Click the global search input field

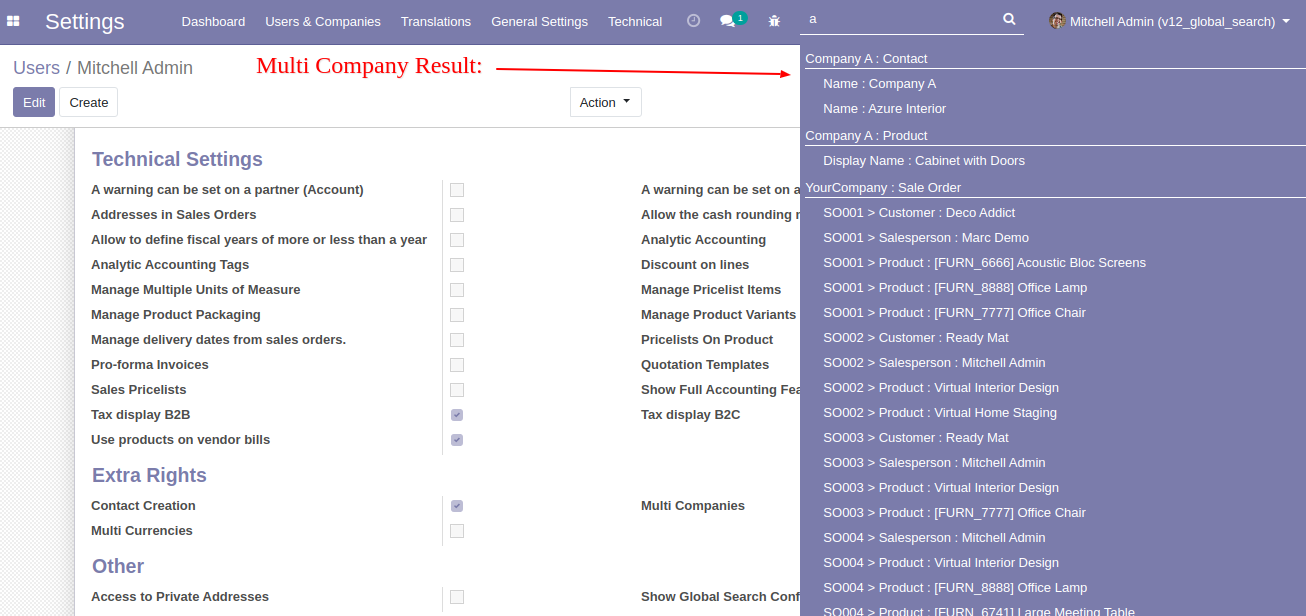pos(900,19)
